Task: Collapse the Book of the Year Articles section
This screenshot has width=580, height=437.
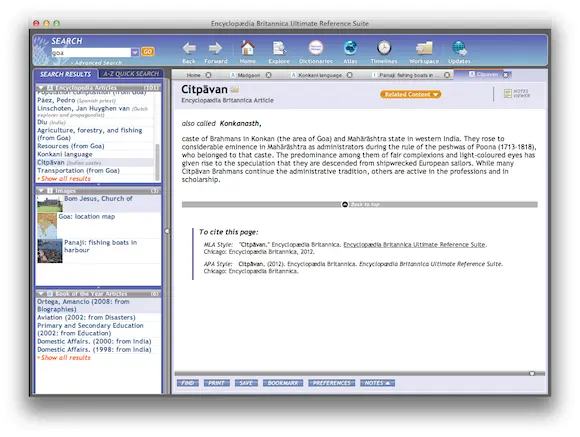Action: [x=41, y=294]
